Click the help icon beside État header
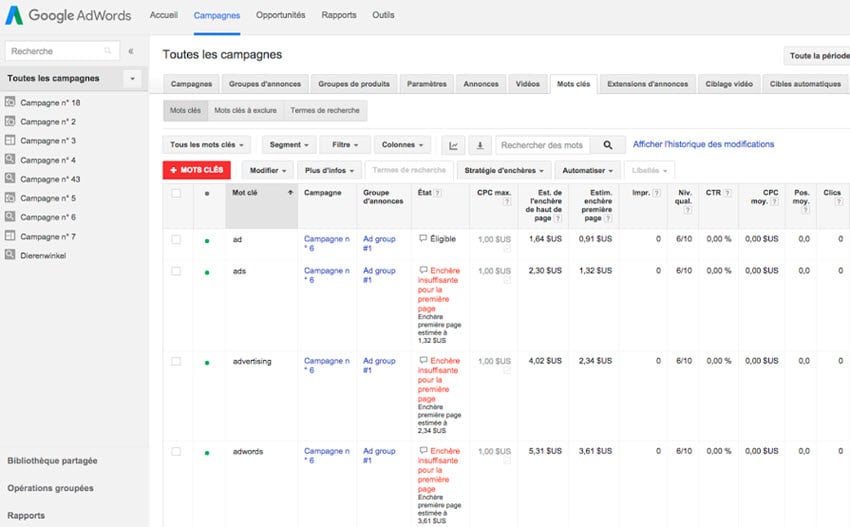 (x=437, y=193)
